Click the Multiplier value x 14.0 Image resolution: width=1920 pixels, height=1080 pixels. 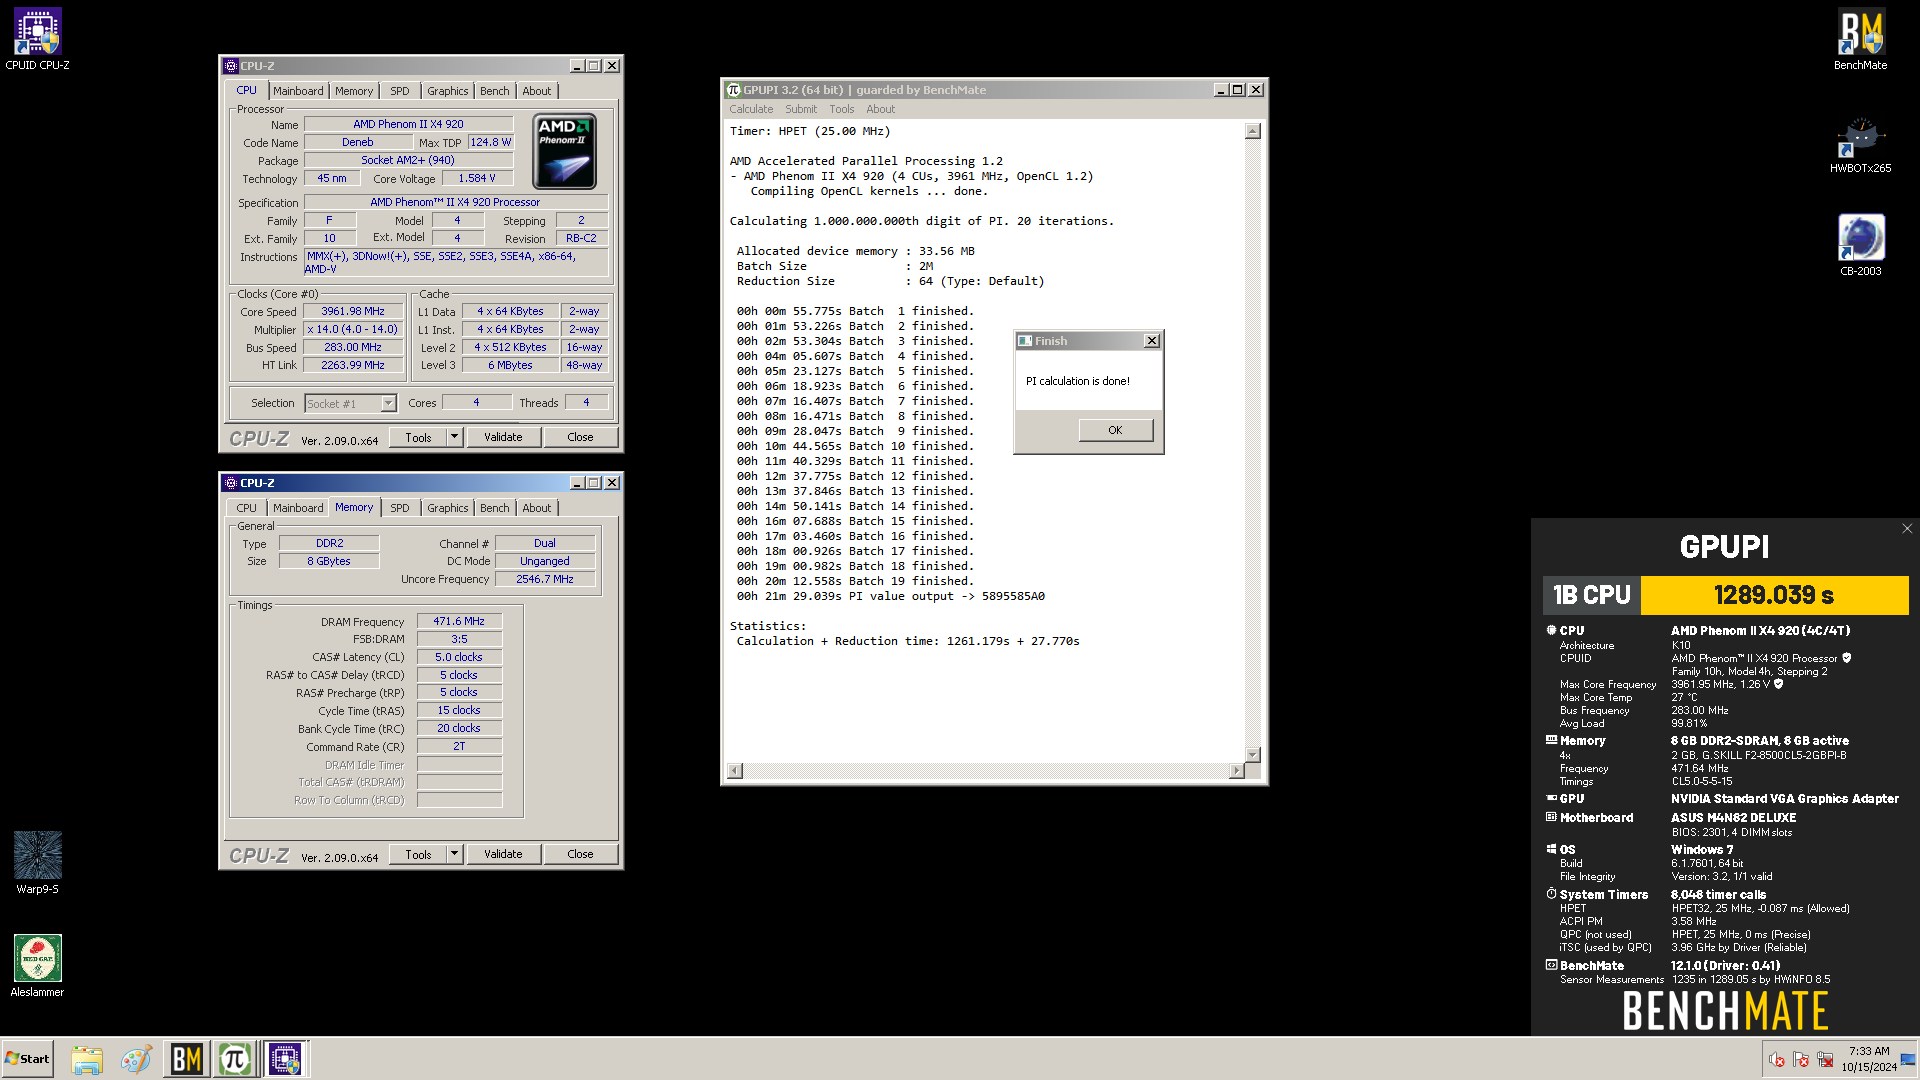(353, 329)
